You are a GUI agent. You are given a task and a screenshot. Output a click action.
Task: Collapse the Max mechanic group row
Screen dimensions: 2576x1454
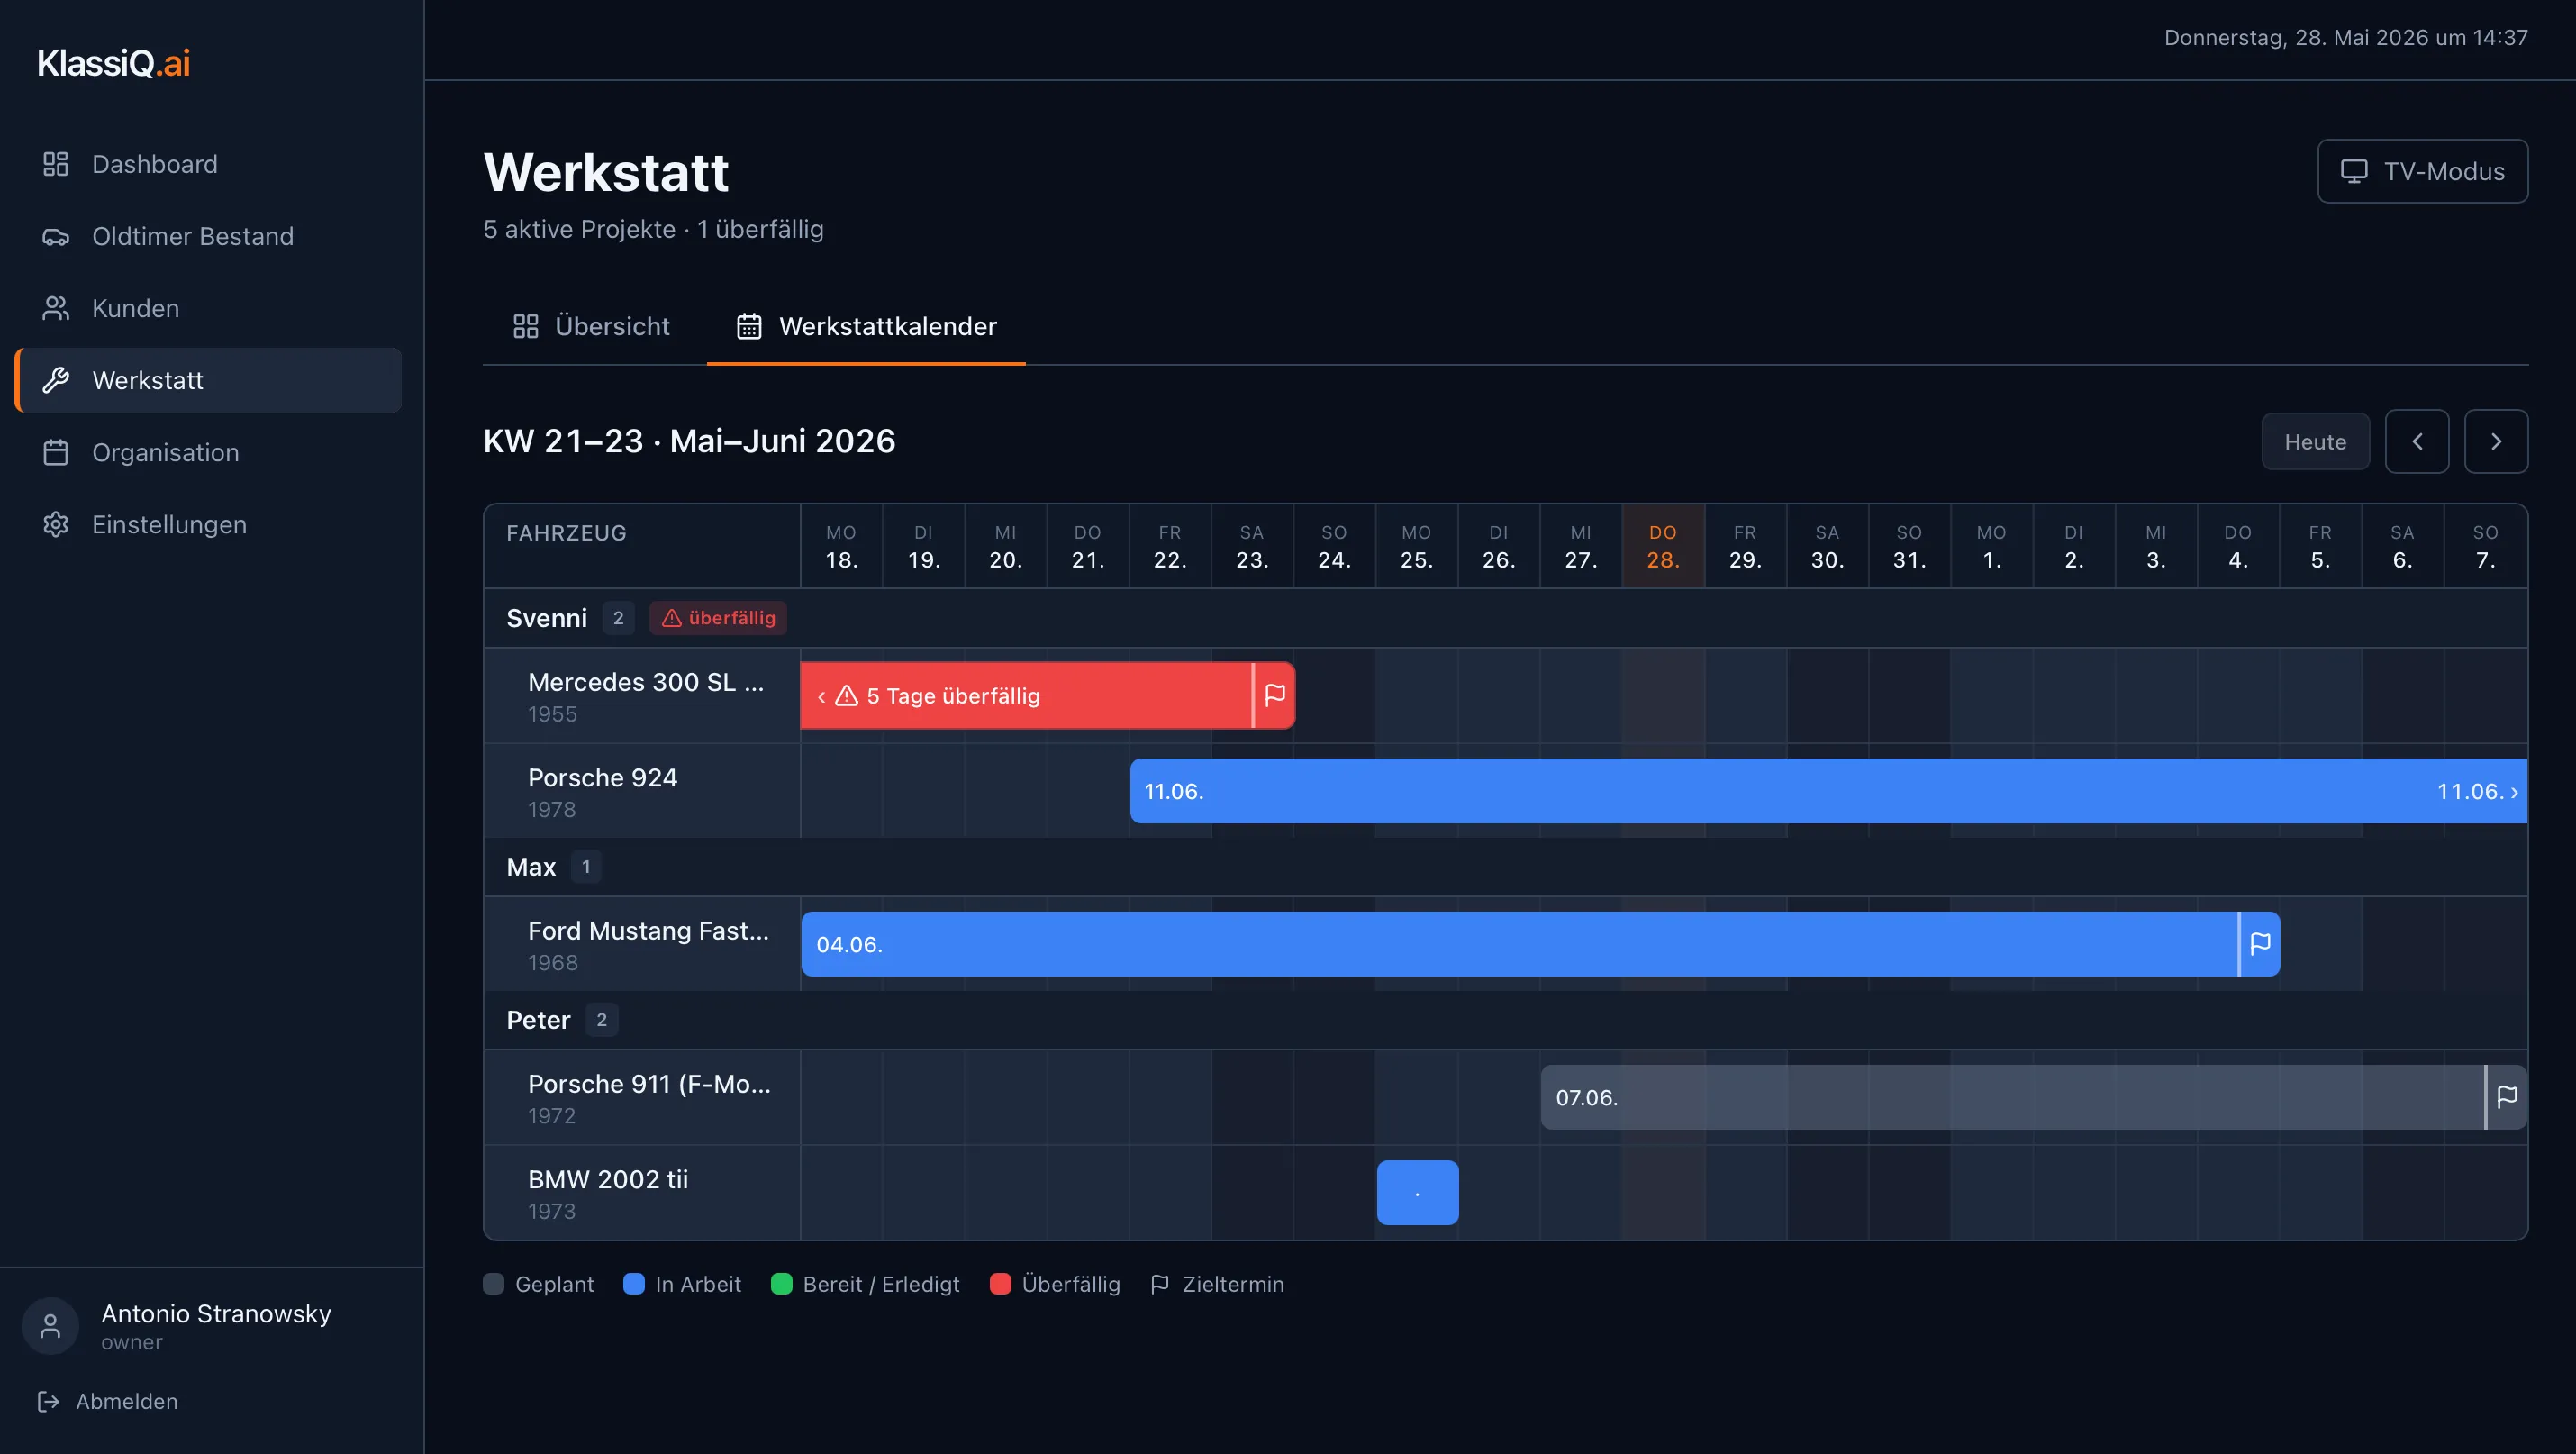(x=1505, y=867)
